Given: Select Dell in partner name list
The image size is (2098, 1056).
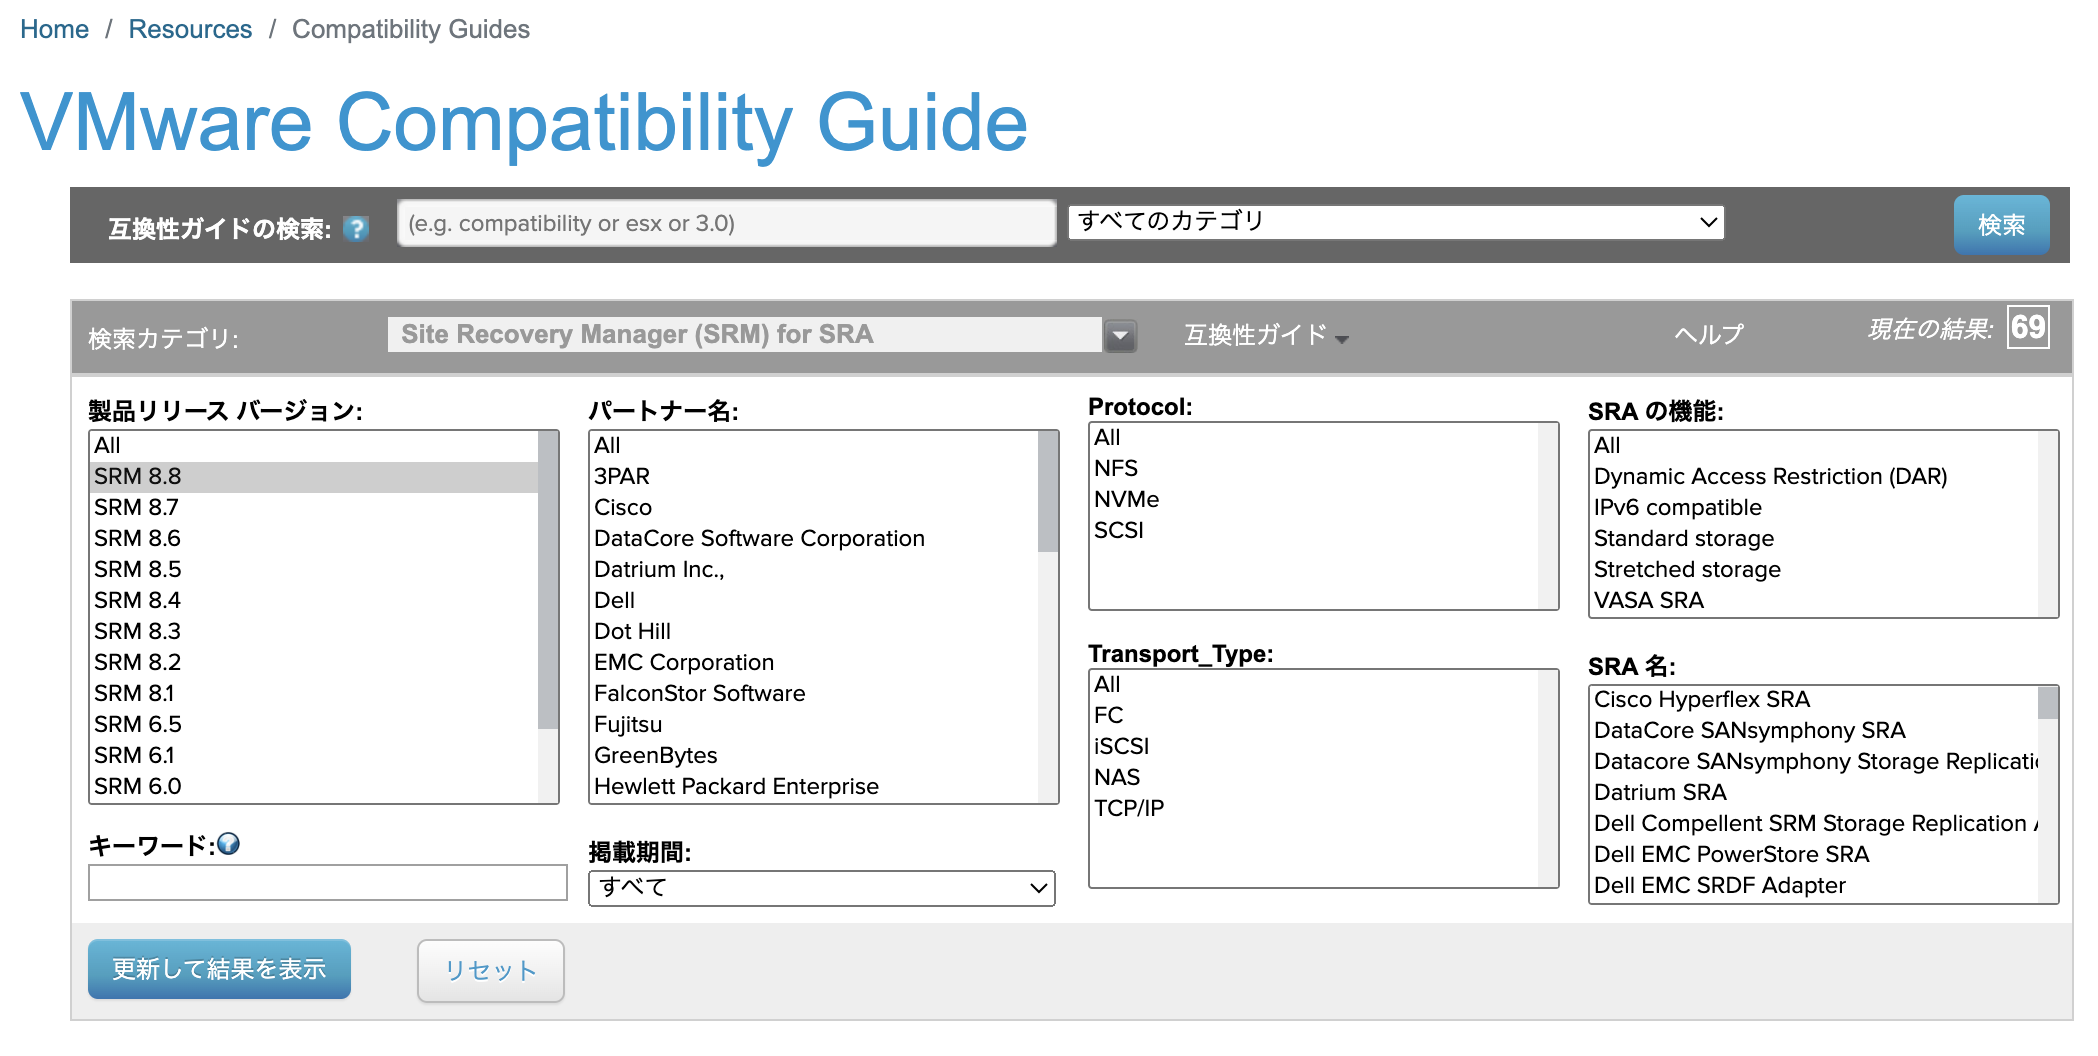Looking at the screenshot, I should pos(814,600).
